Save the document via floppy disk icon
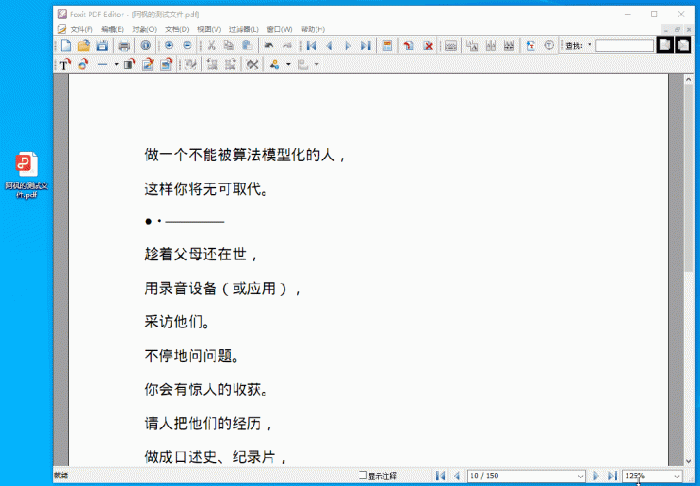Image resolution: width=700 pixels, height=486 pixels. (102, 46)
